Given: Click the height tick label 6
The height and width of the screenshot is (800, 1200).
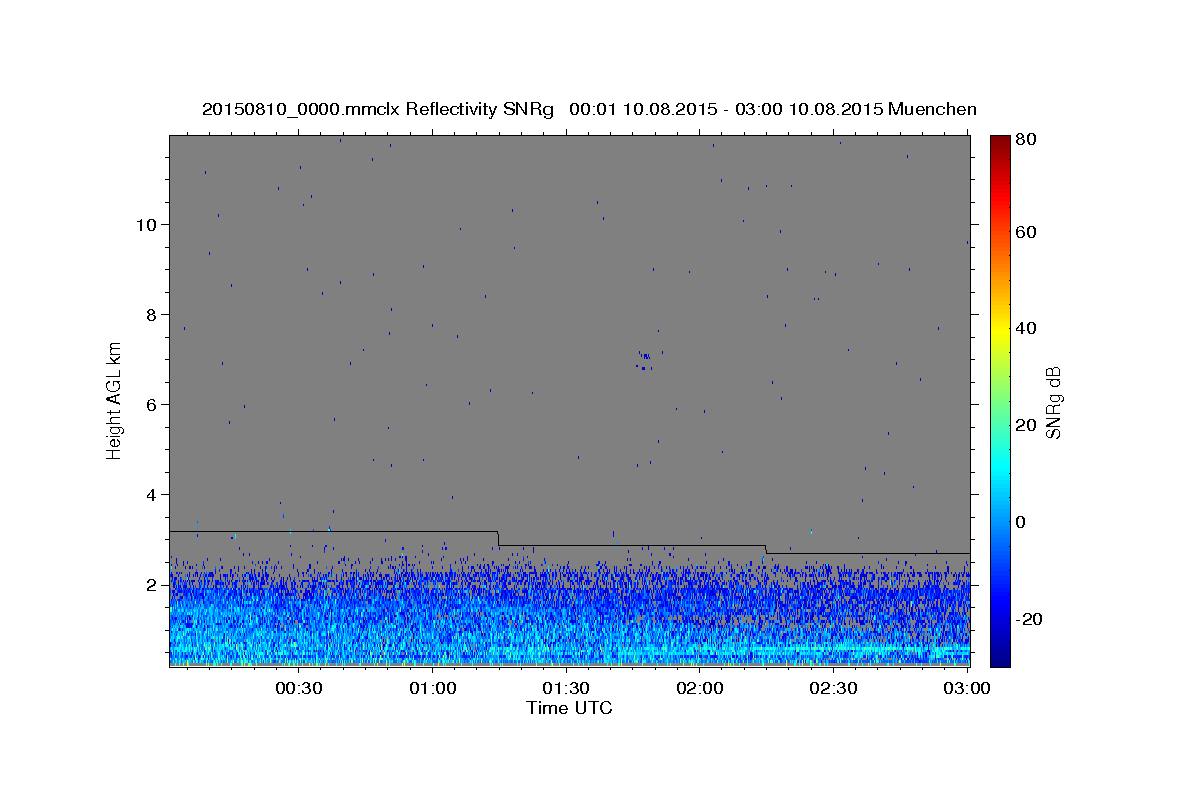Looking at the screenshot, I should click(153, 404).
